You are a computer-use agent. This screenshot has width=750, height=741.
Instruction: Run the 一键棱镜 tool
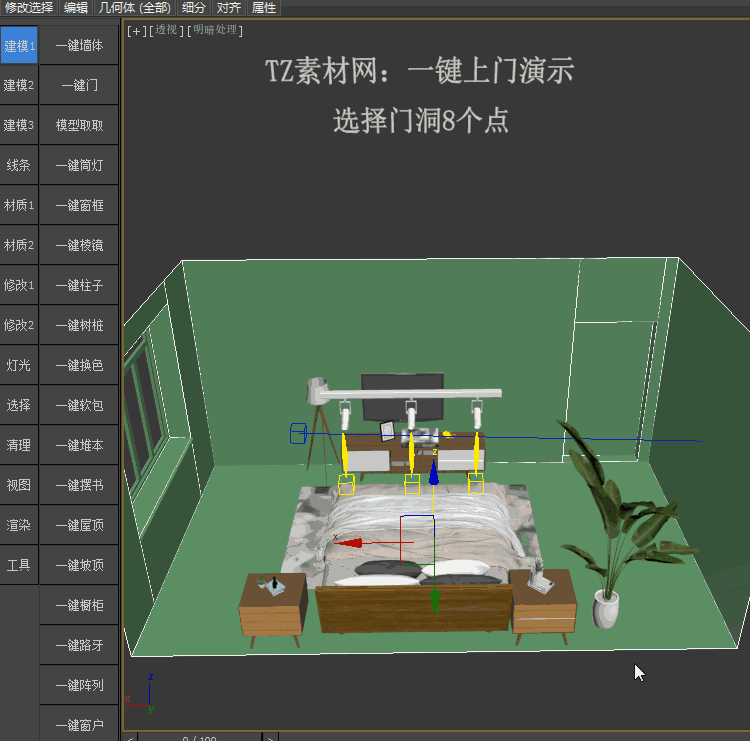(x=79, y=245)
